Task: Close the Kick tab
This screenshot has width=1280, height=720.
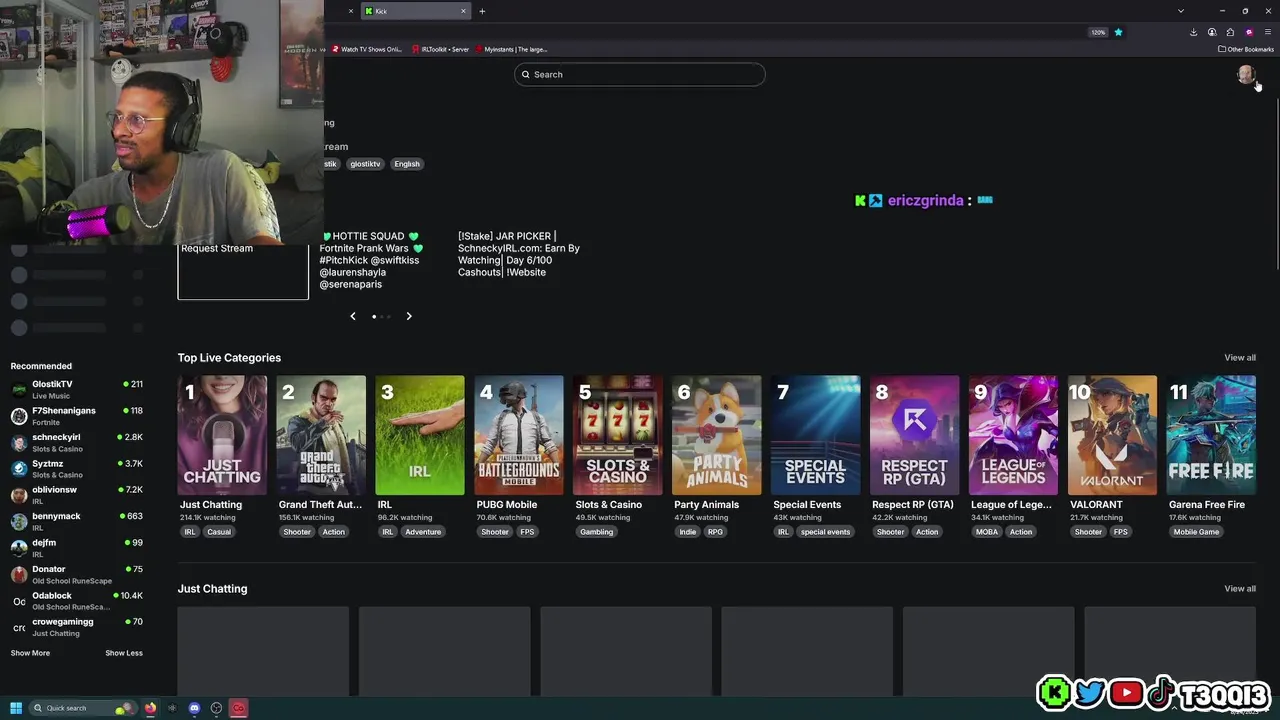Action: (x=463, y=11)
